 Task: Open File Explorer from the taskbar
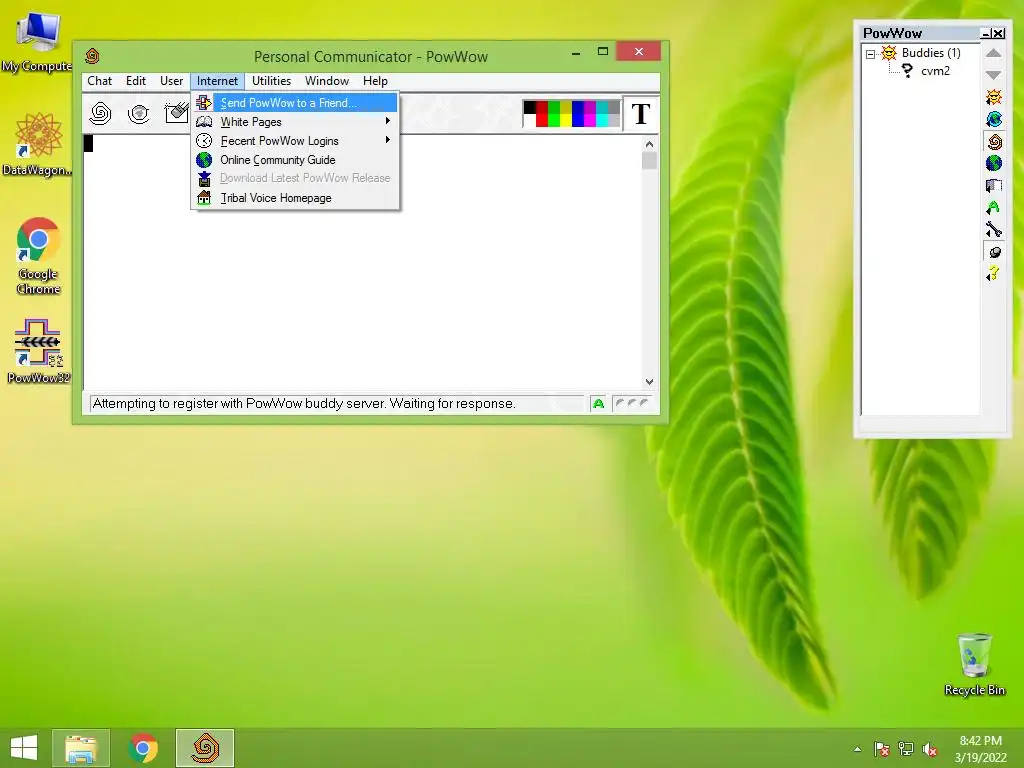point(81,748)
